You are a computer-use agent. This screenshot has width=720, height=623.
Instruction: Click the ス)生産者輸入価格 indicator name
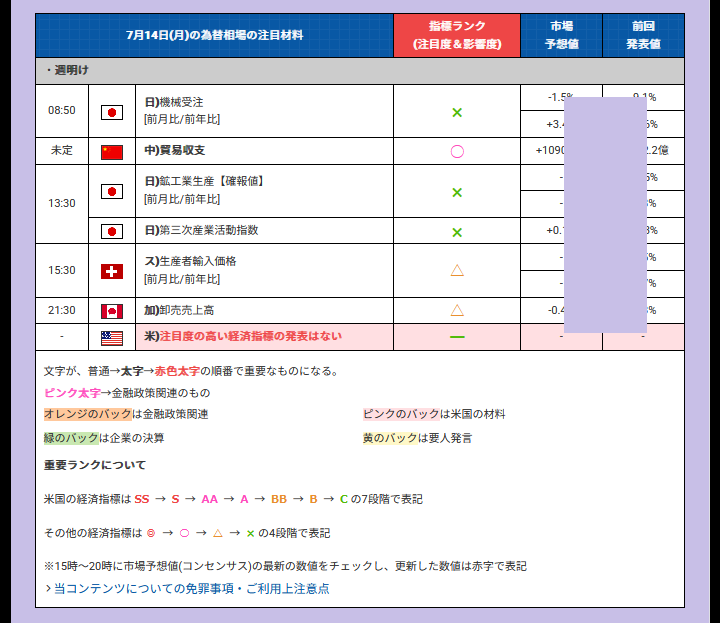(190, 261)
